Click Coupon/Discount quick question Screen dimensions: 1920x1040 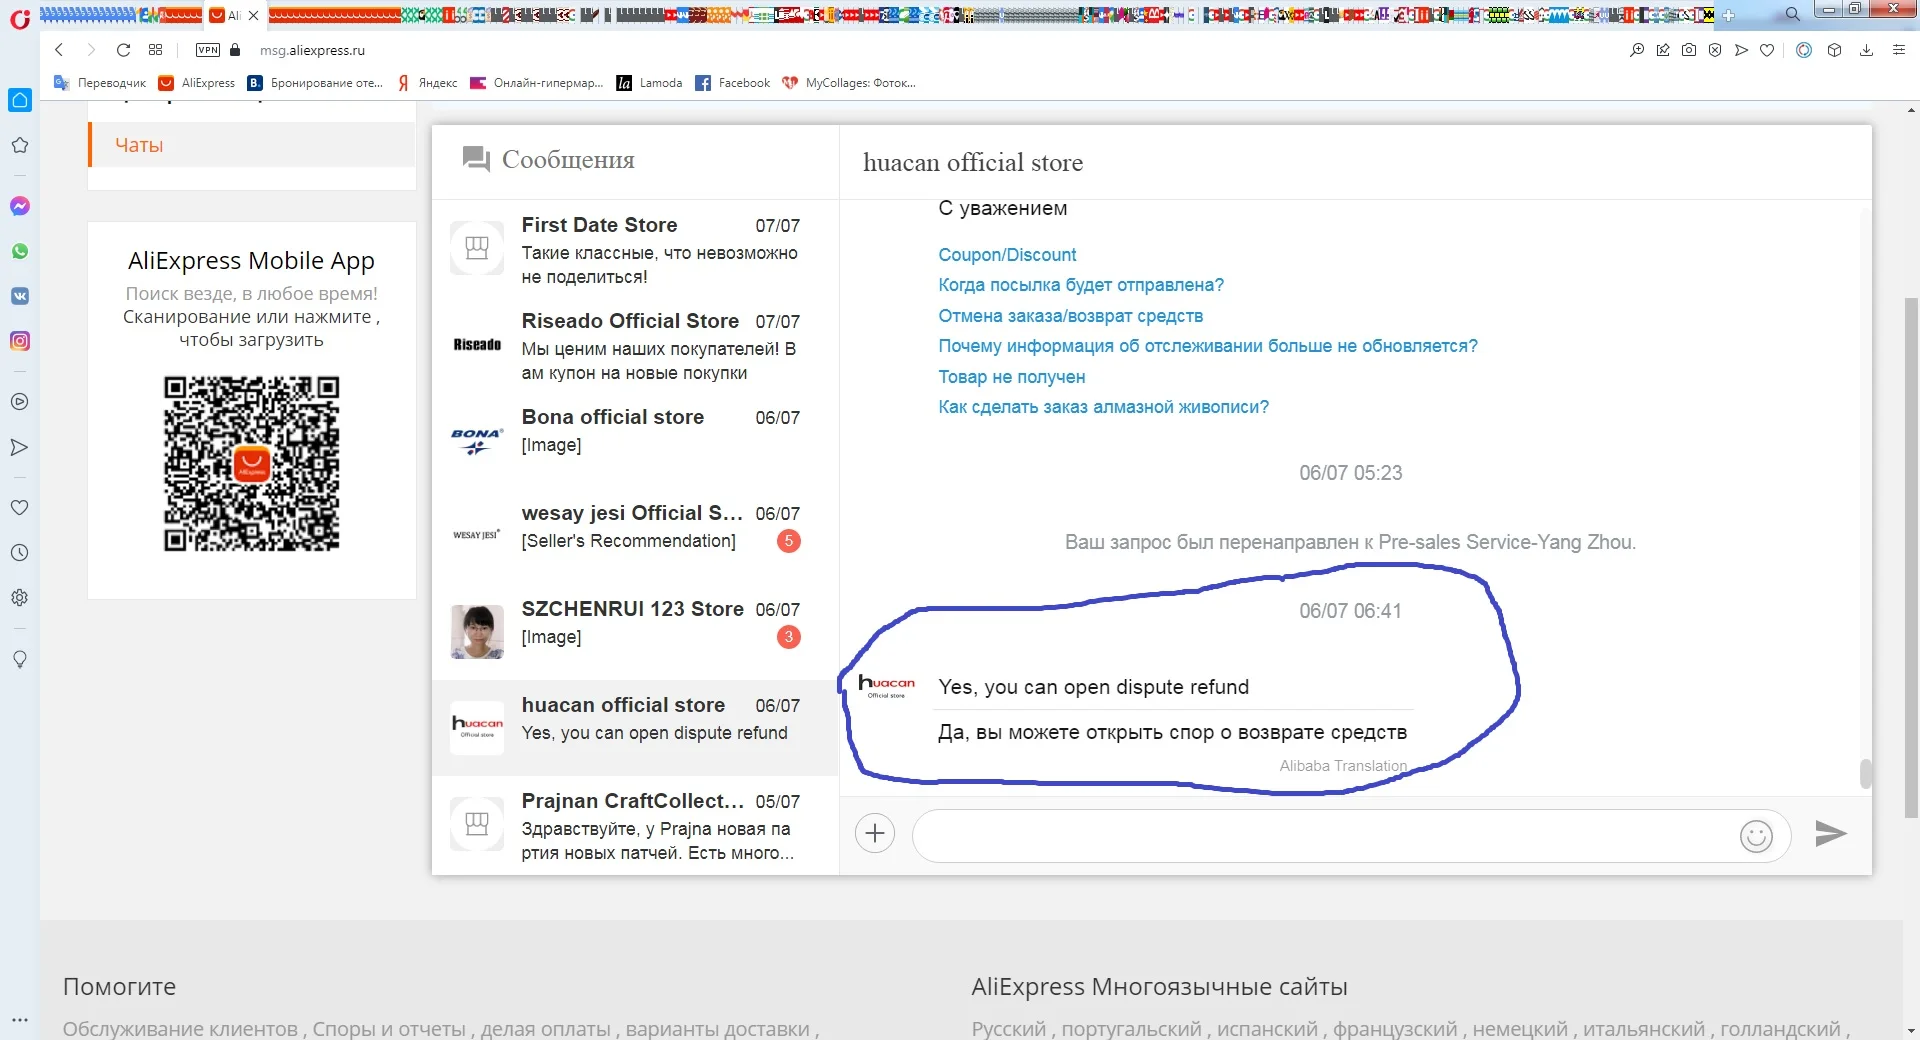(x=1007, y=255)
